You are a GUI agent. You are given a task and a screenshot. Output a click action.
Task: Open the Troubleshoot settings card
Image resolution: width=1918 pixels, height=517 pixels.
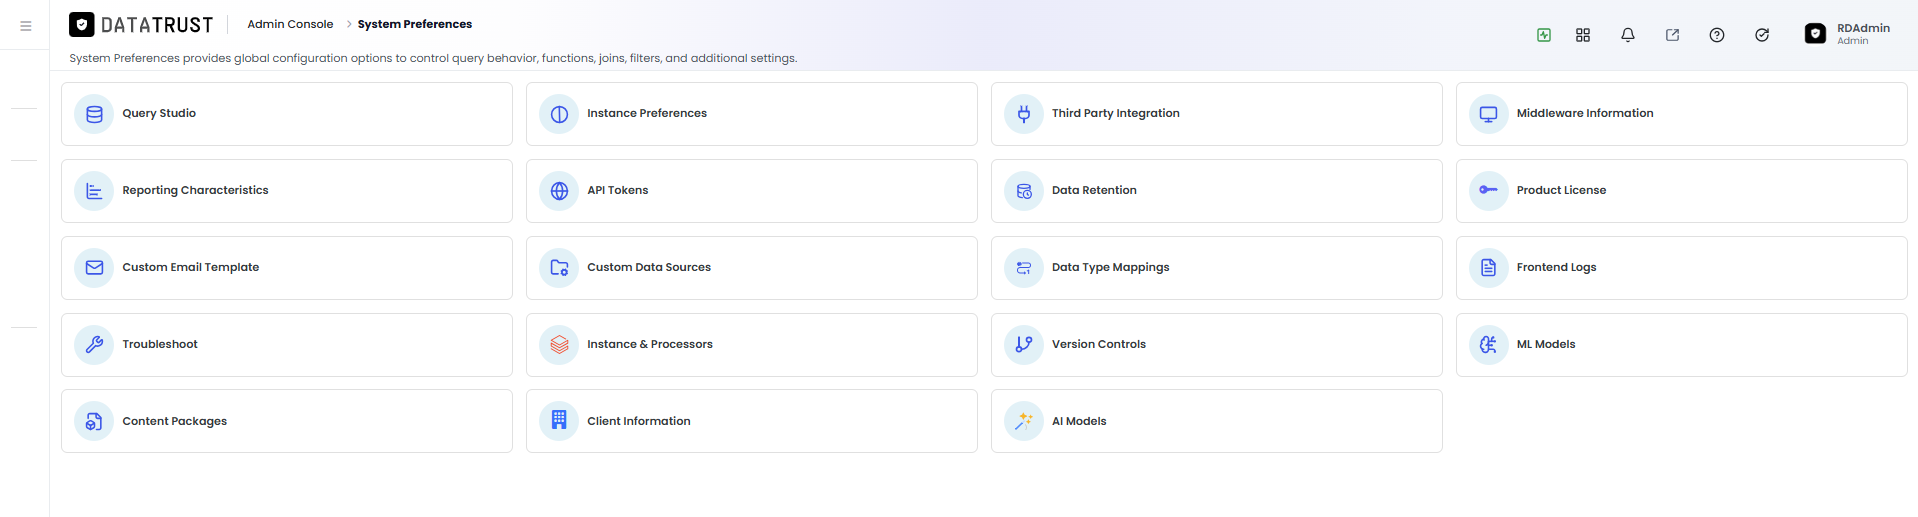(x=287, y=345)
